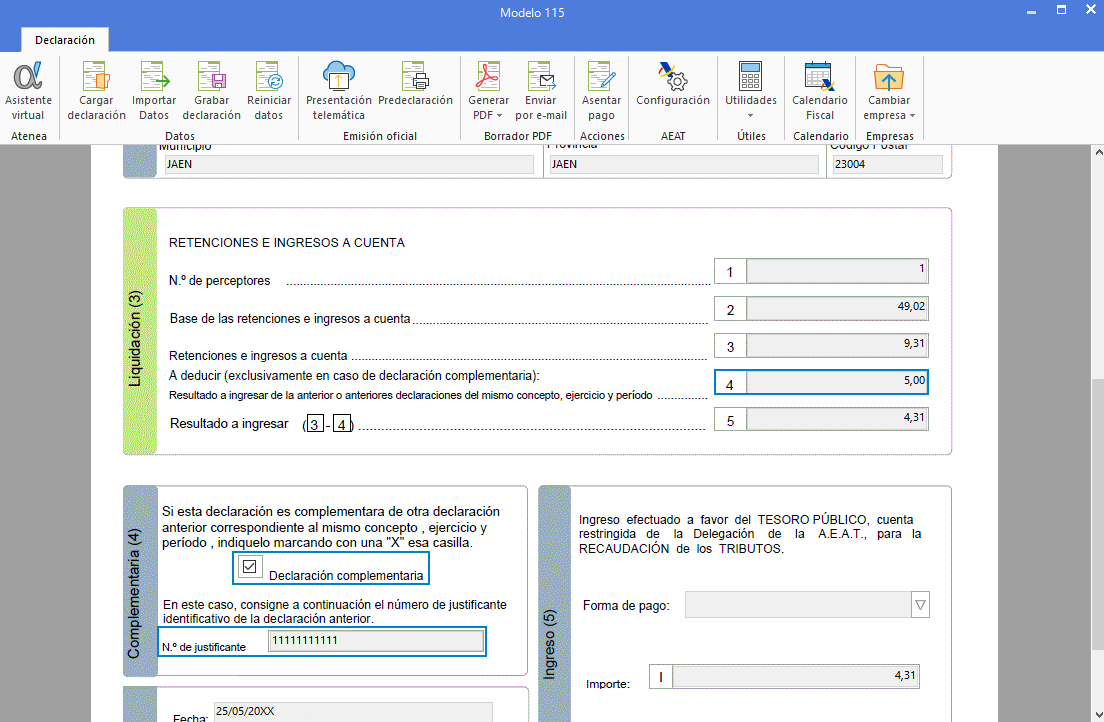This screenshot has width=1104, height=722.
Task: Open AEAT Configuración
Action: pos(672,90)
